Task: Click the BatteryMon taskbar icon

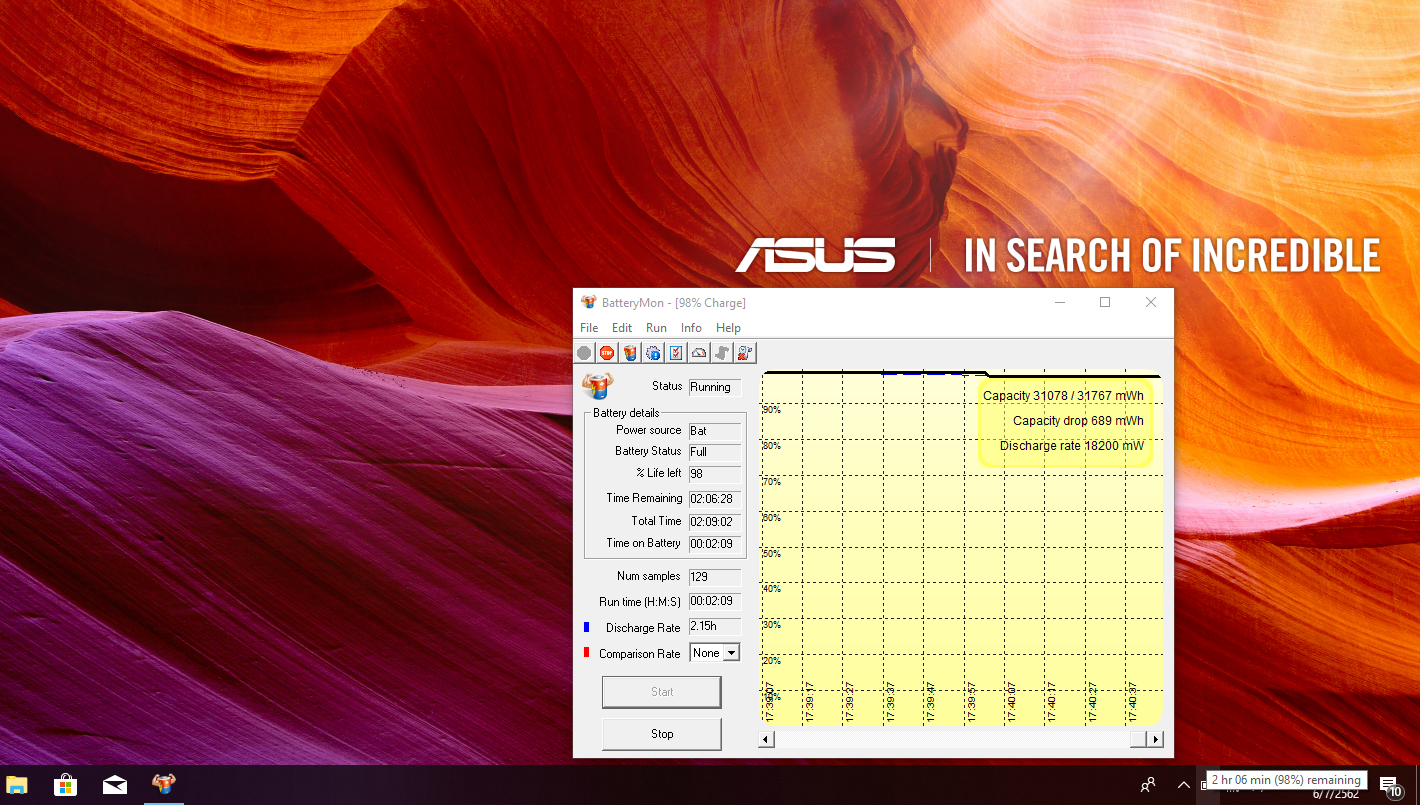Action: (163, 785)
